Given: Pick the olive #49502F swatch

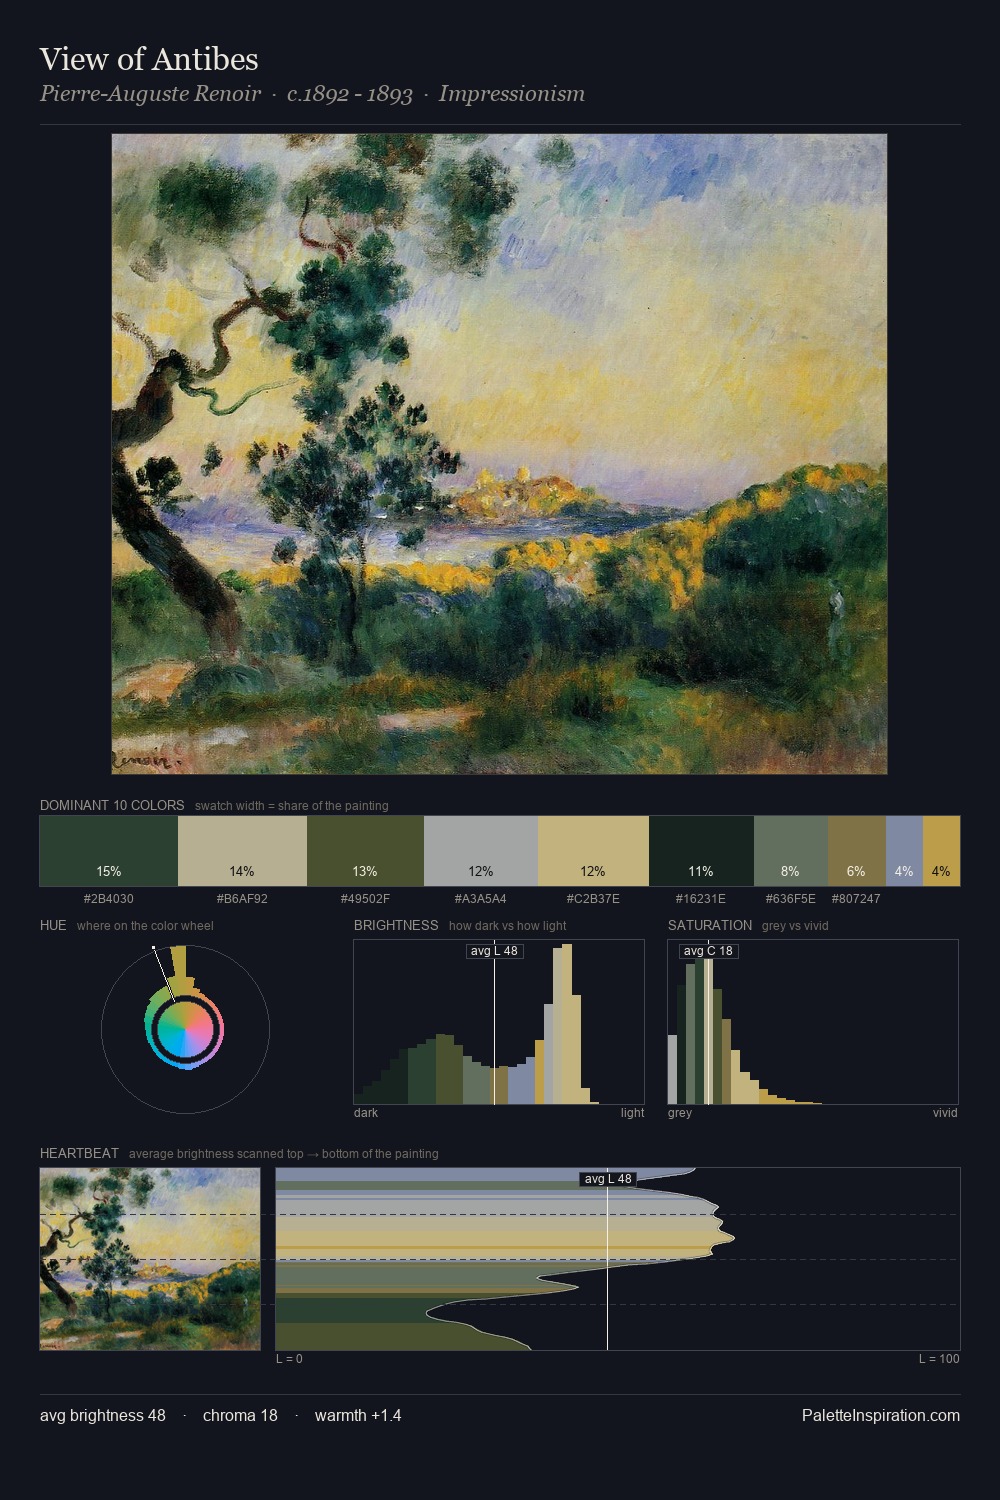Looking at the screenshot, I should coord(365,851).
